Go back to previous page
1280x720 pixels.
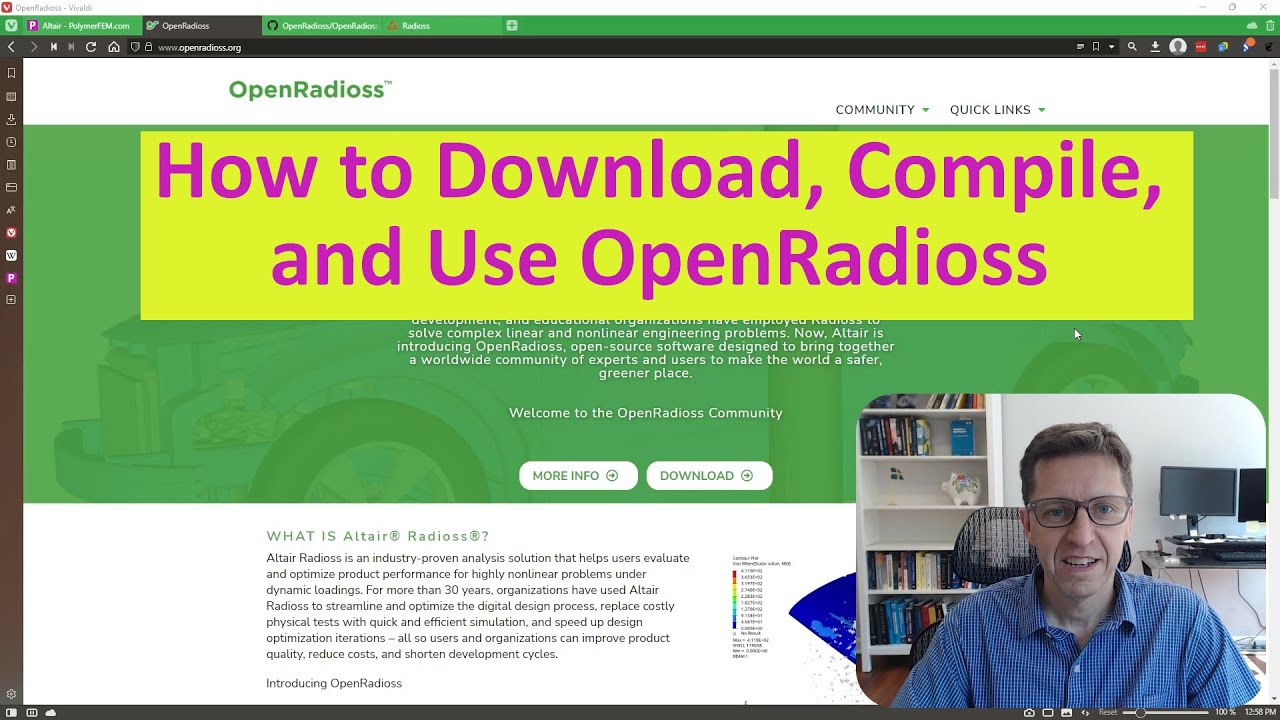(x=11, y=47)
